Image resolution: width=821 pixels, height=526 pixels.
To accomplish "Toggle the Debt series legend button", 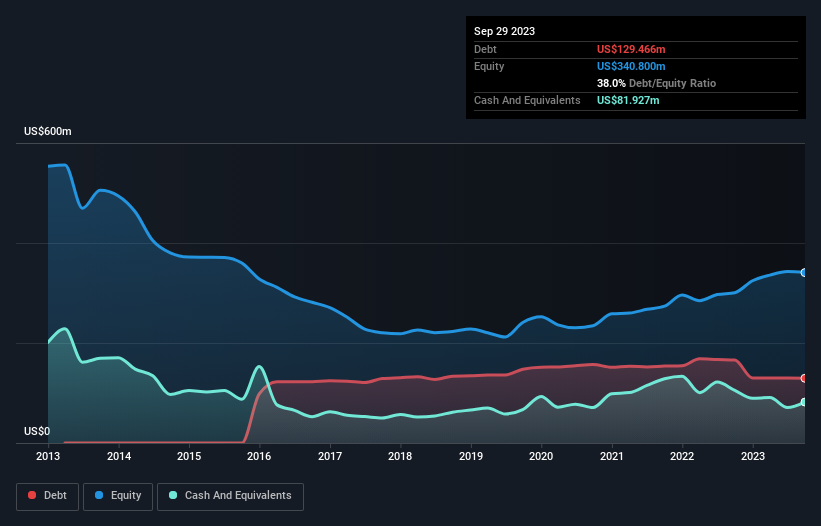I will pos(48,496).
